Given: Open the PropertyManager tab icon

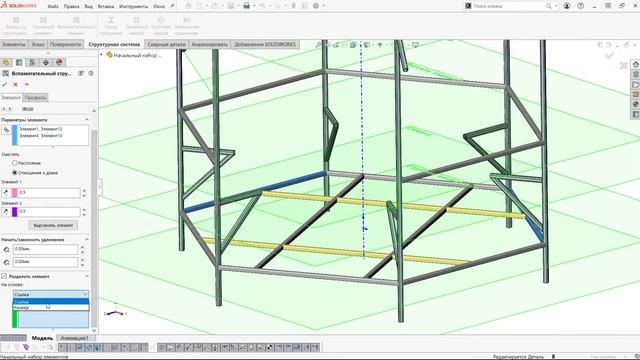Looking at the screenshot, I should (19, 62).
